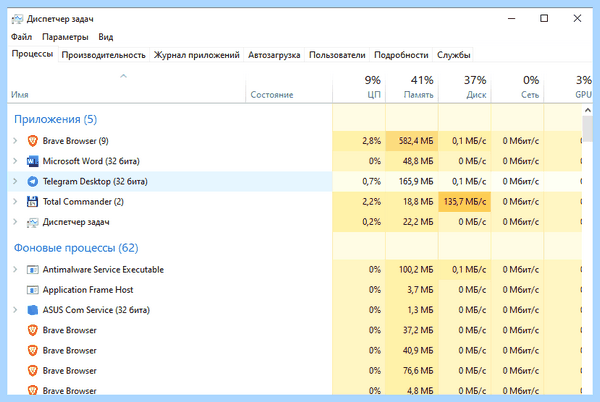The width and height of the screenshot is (600, 402).
Task: Expand the Total Commander (2) group
Action: tap(15, 202)
